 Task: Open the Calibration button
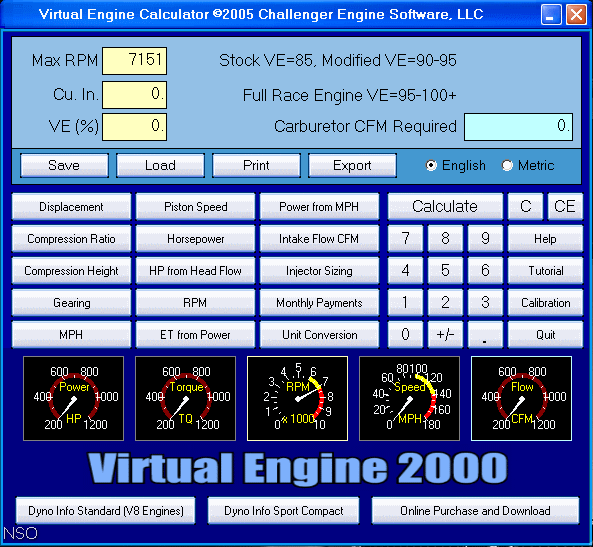[545, 303]
